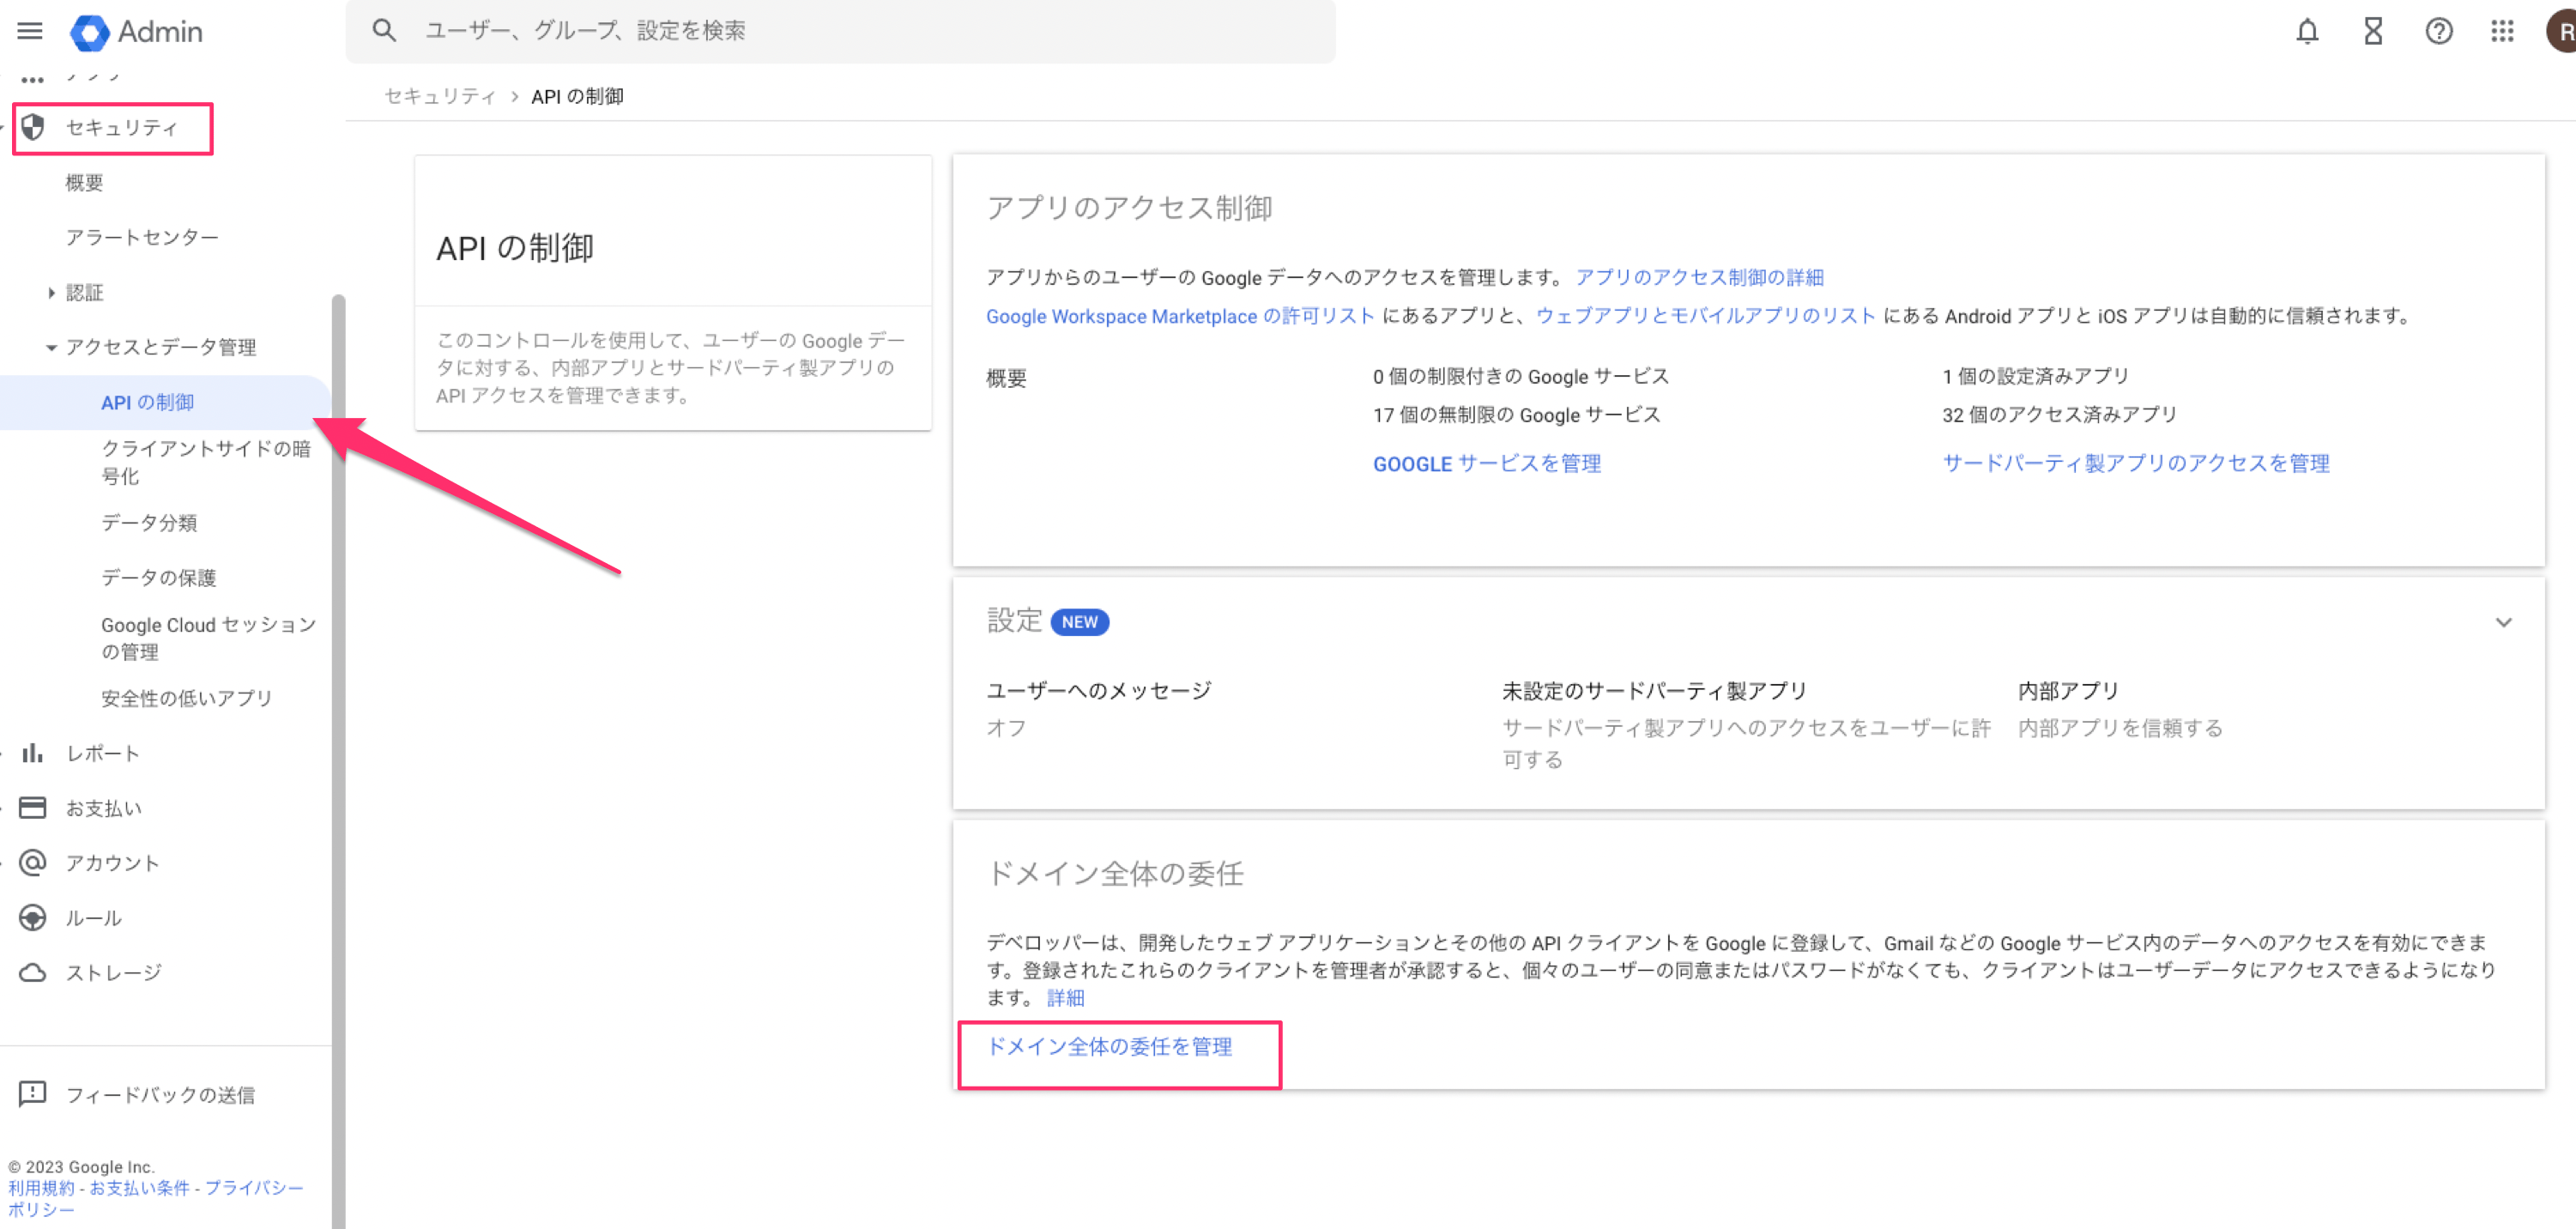Click ドメイン全体の委任を管理 link
The width and height of the screenshot is (2576, 1229).
coord(1109,1046)
